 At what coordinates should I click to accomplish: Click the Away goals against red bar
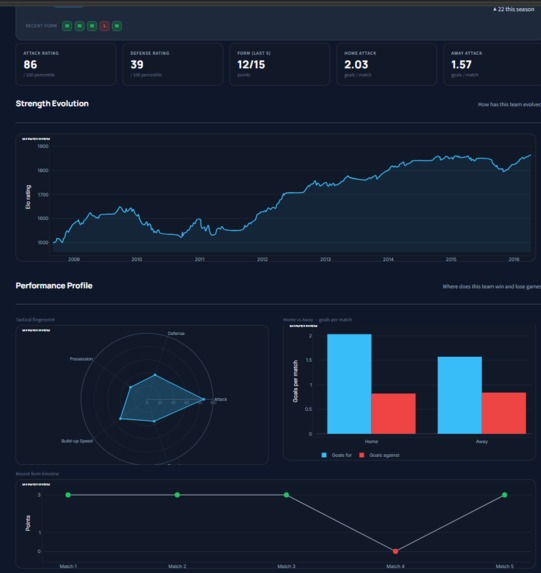point(504,413)
